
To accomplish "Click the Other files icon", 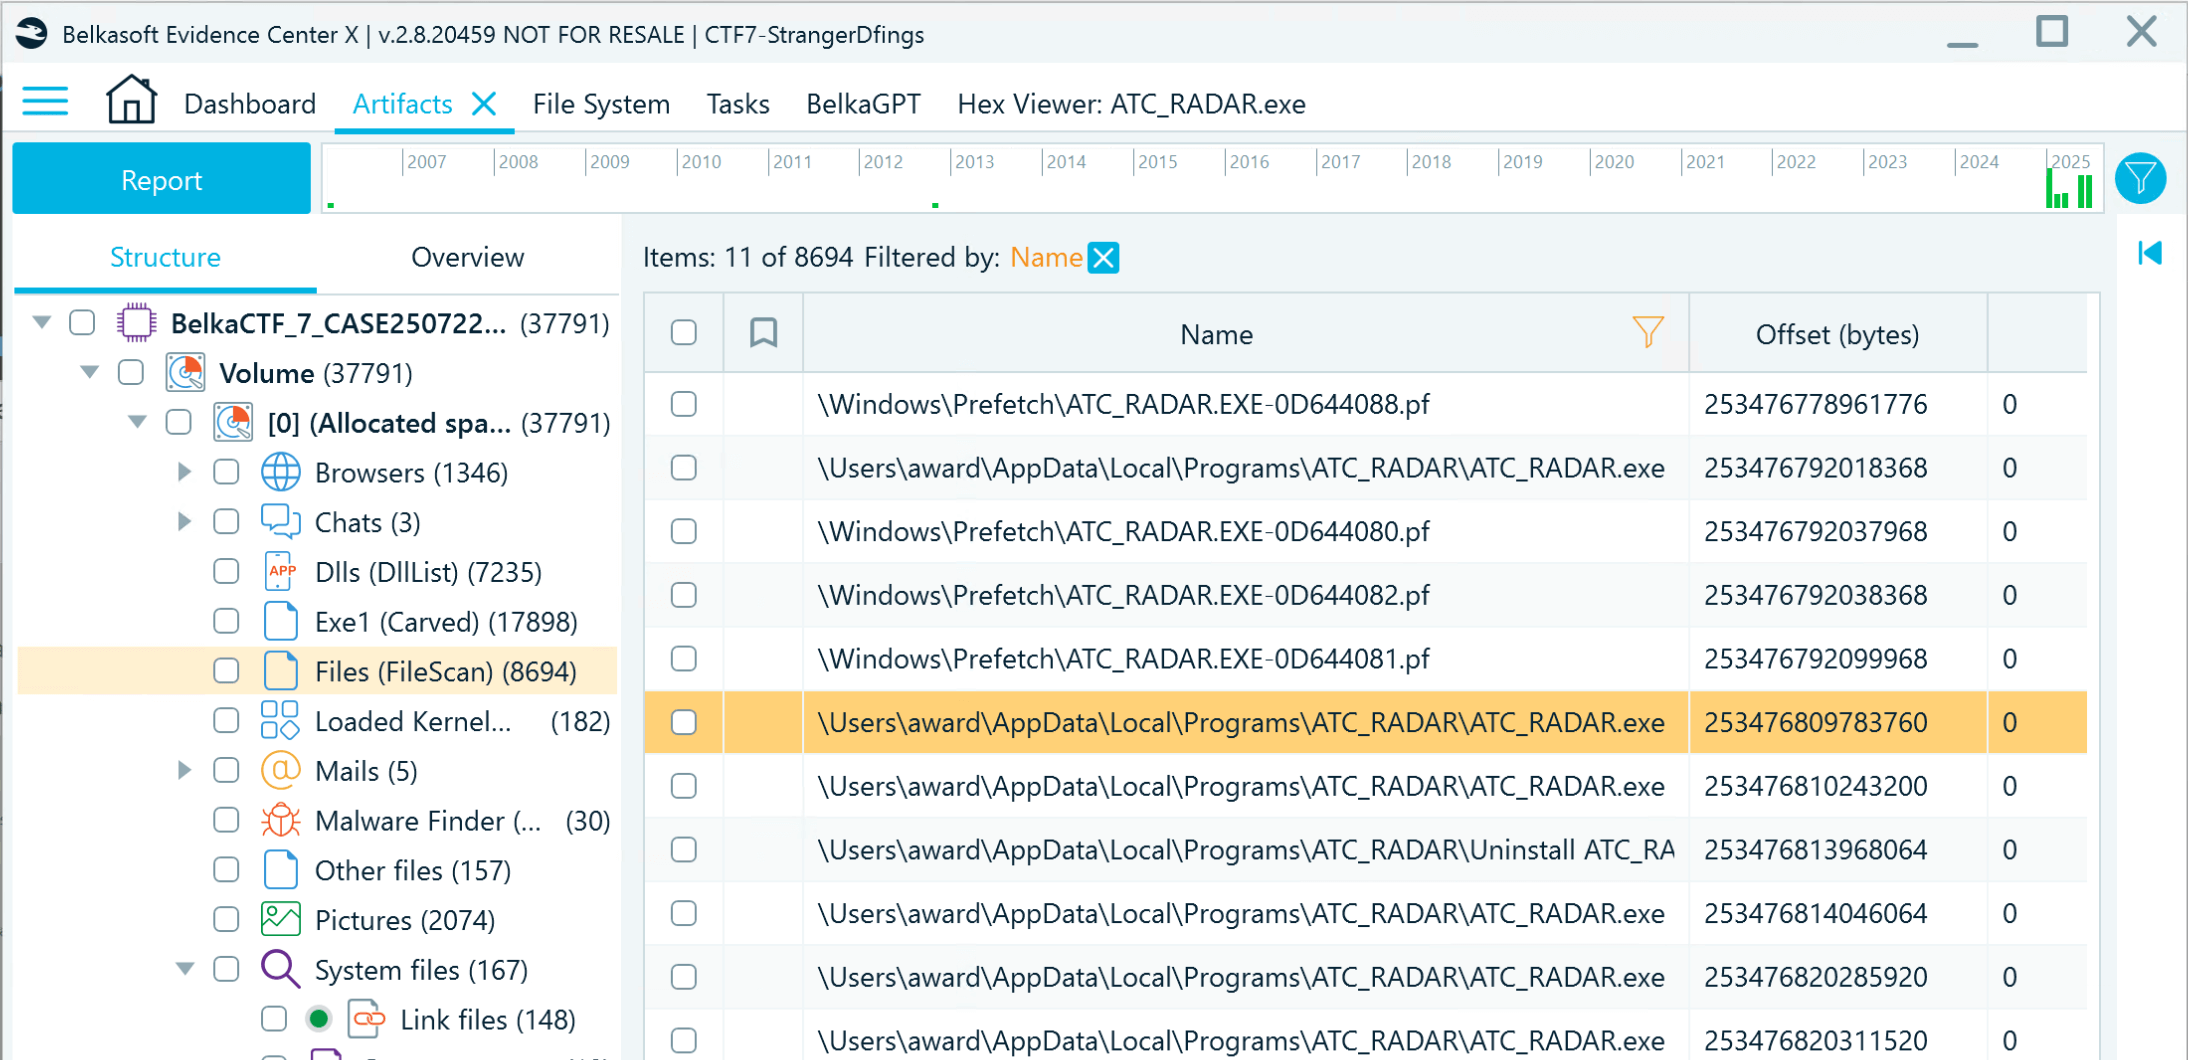I will pyautogui.click(x=281, y=870).
